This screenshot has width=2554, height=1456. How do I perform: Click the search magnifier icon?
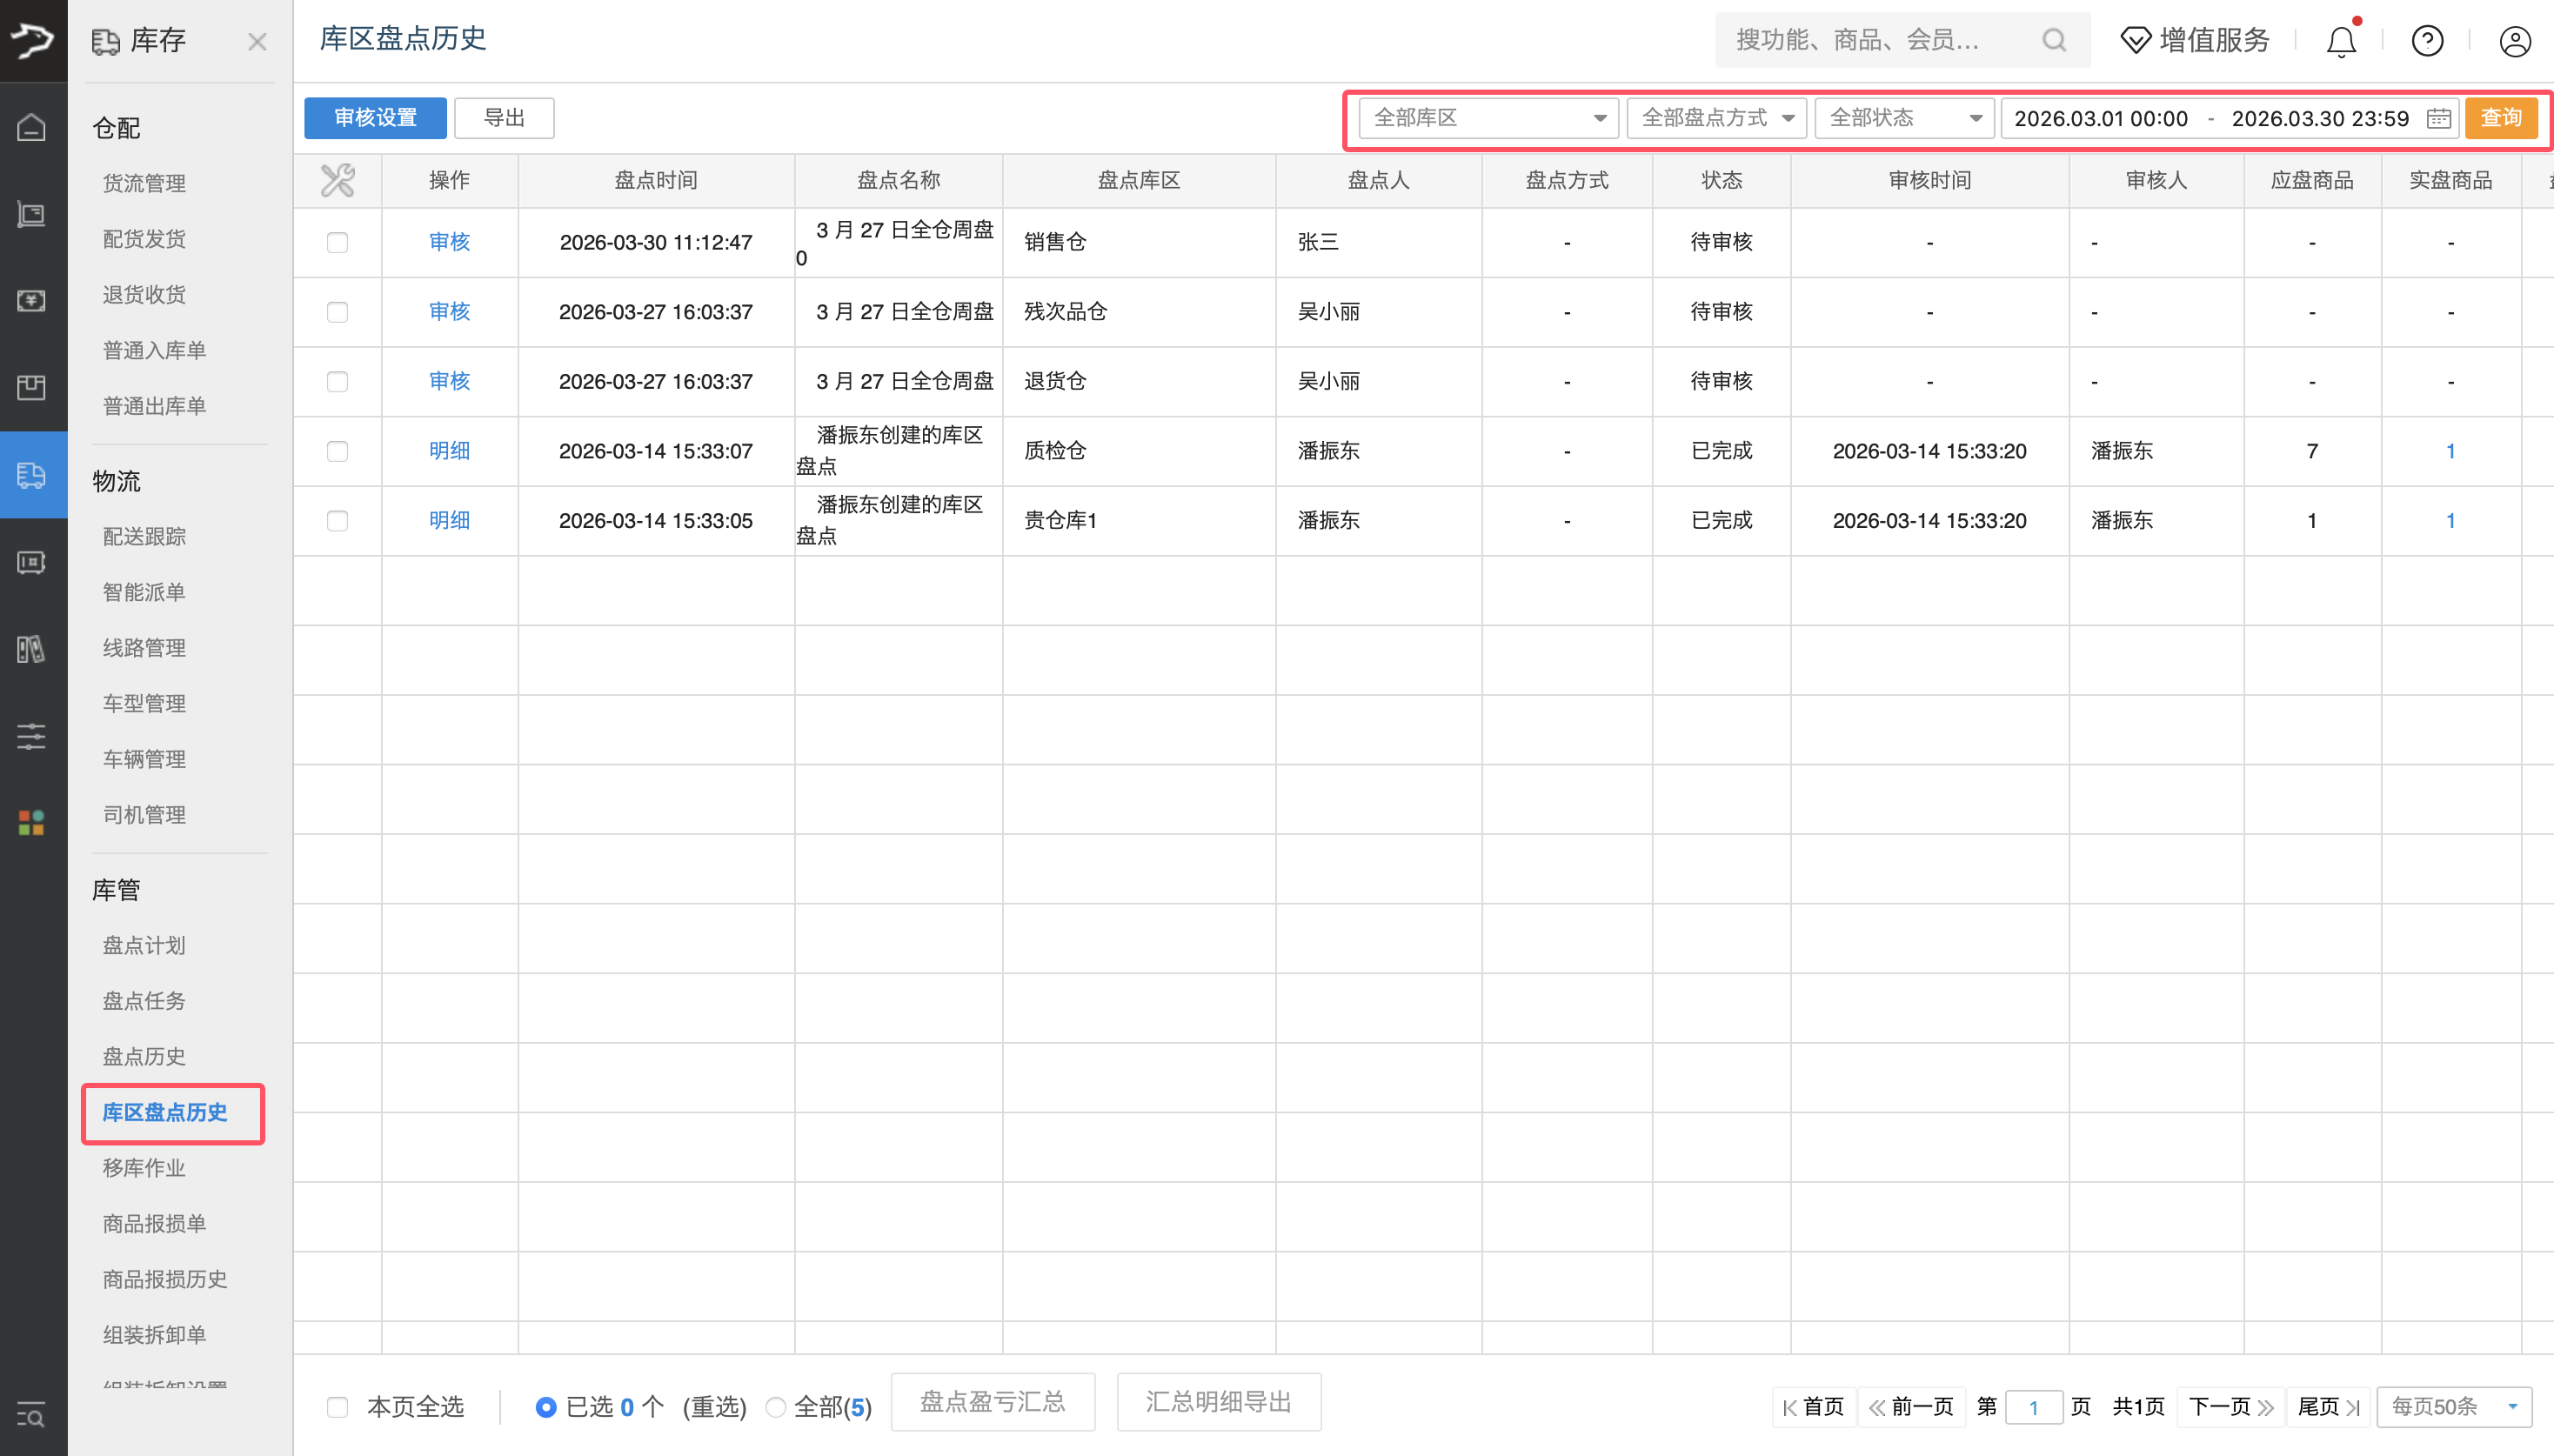point(2054,40)
